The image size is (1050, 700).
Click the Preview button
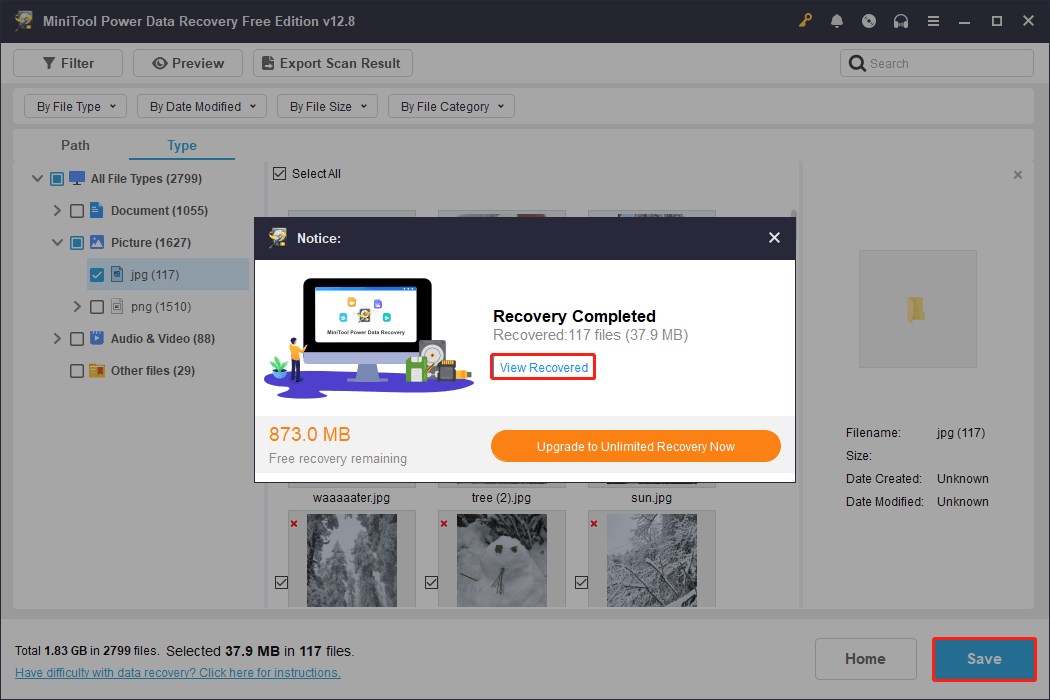pos(188,63)
